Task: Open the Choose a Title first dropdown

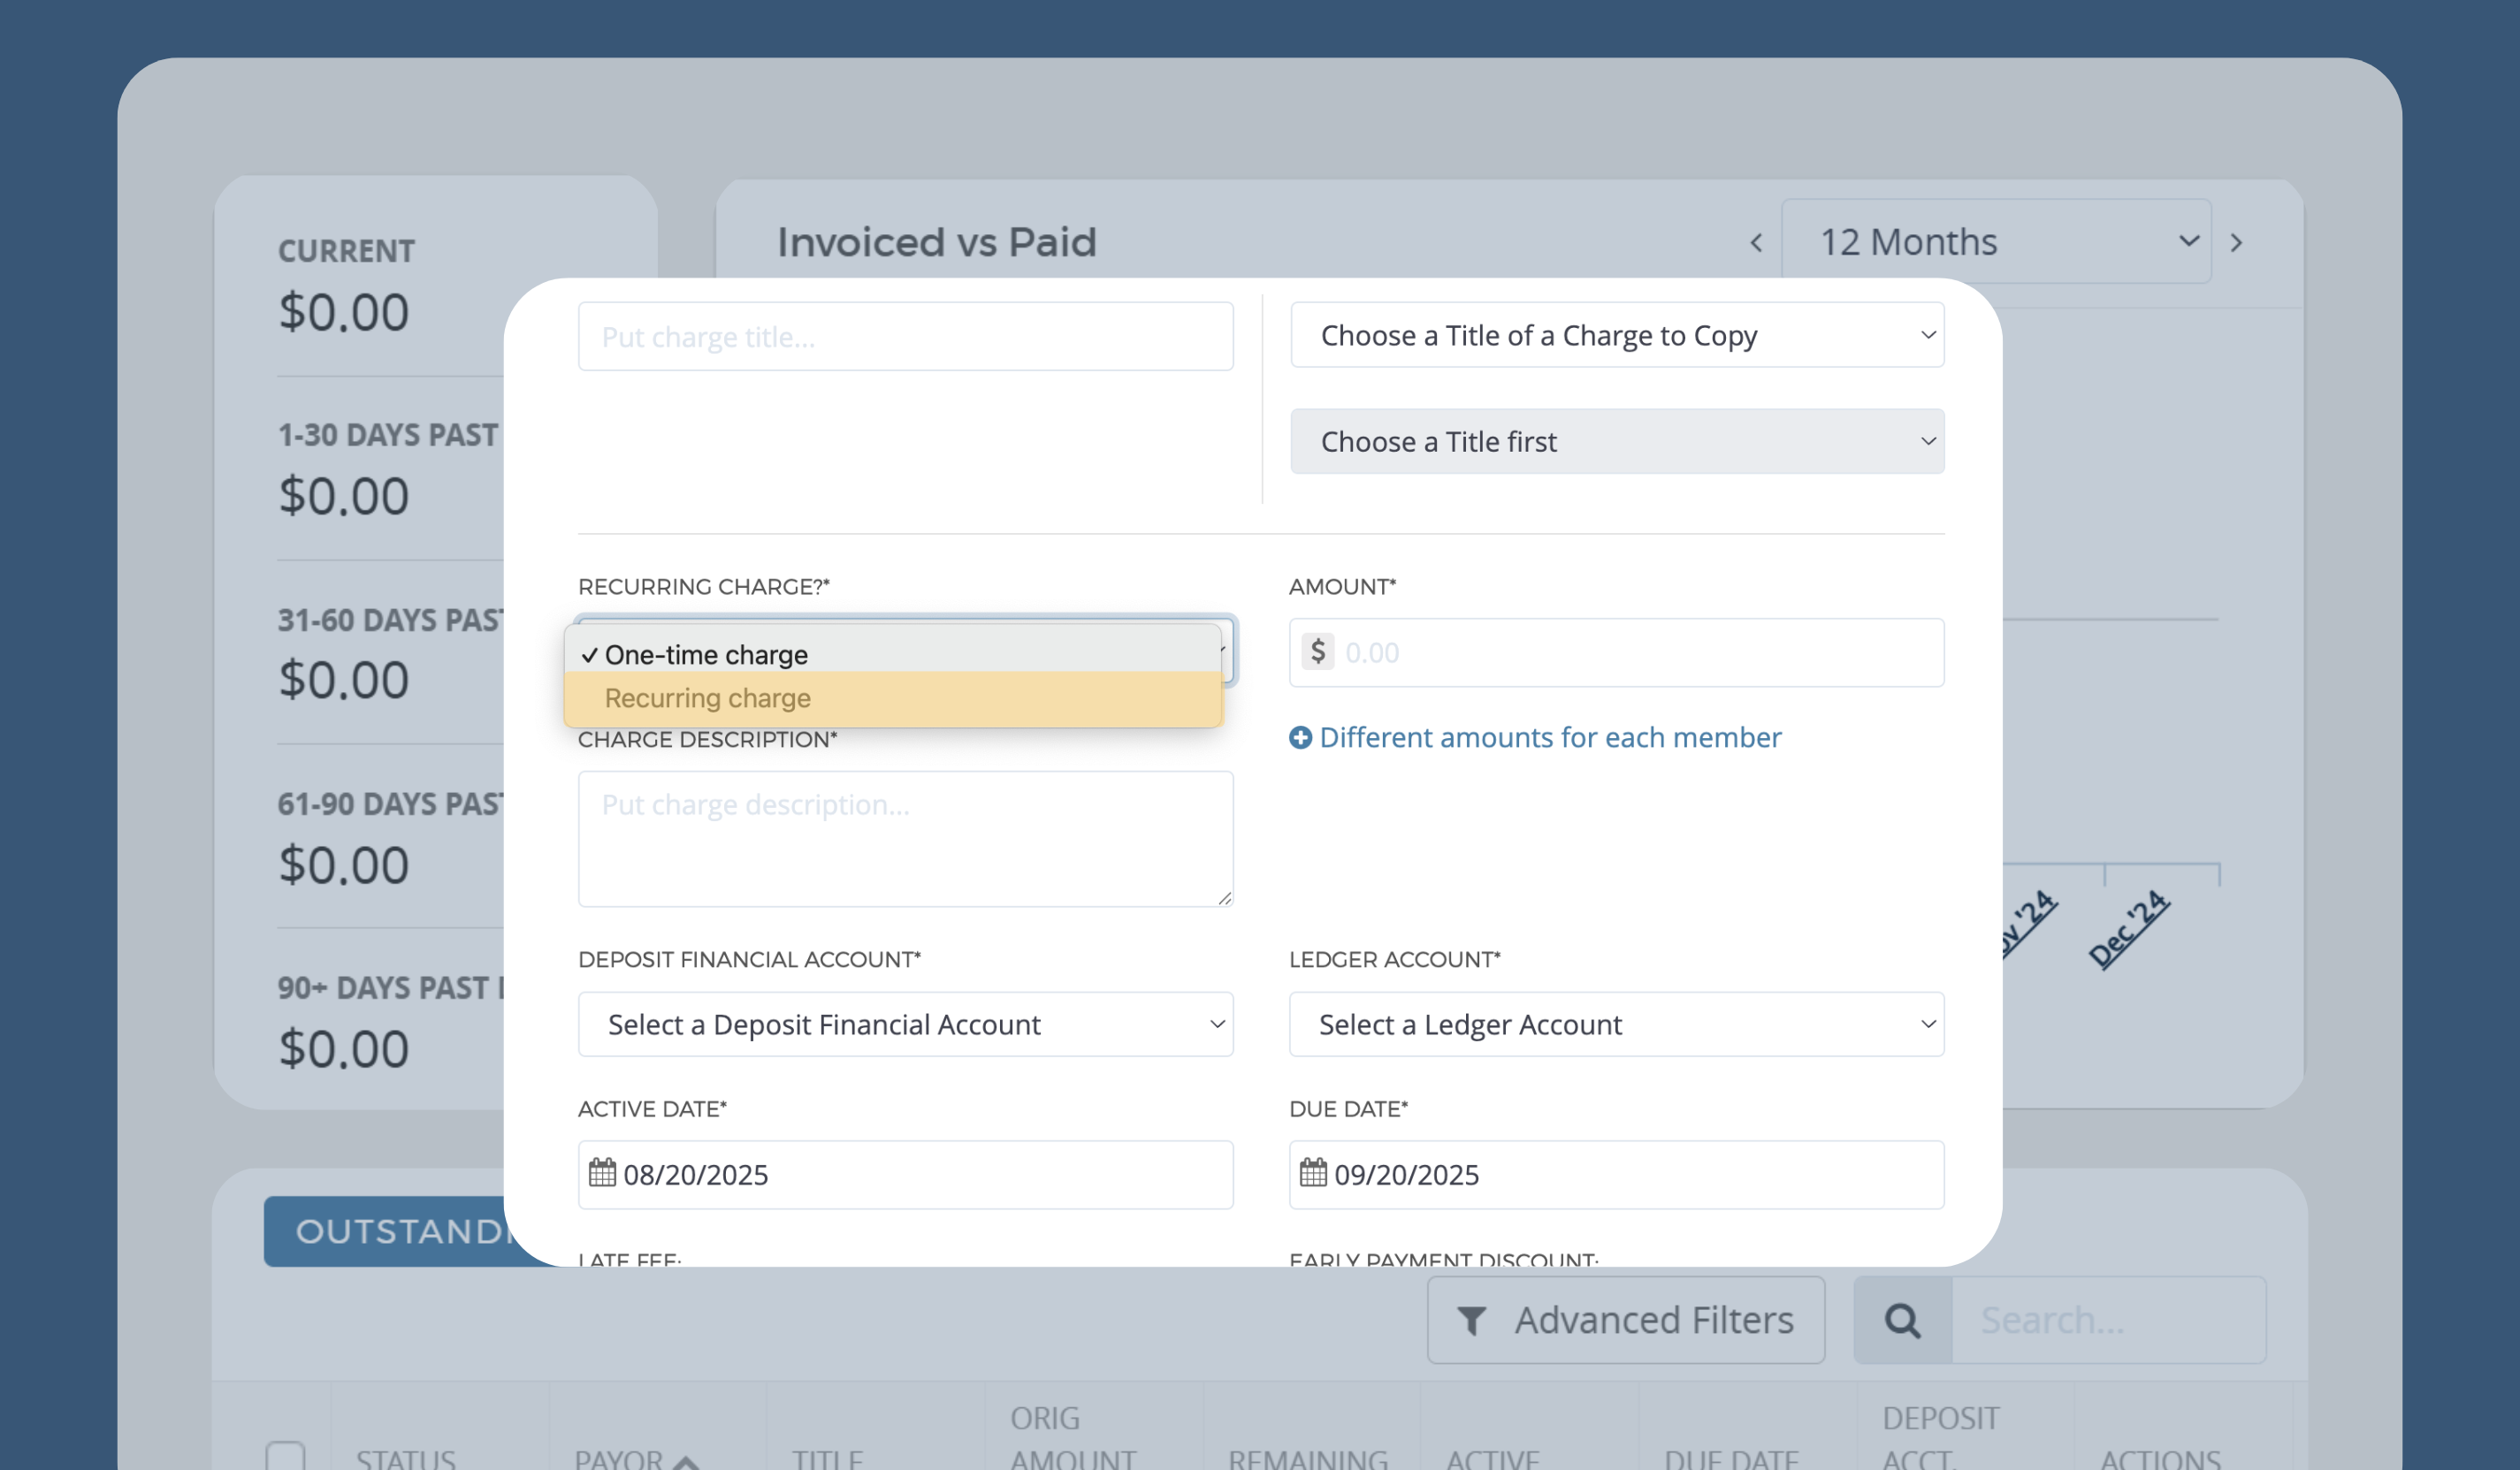Action: (x=1616, y=441)
